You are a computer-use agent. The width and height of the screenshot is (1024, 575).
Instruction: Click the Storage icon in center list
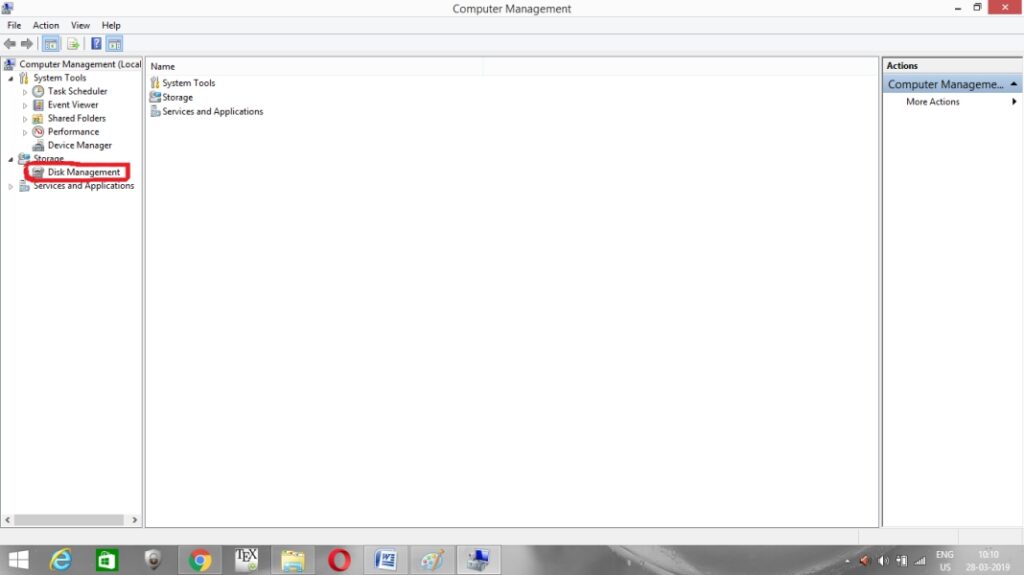click(x=155, y=97)
